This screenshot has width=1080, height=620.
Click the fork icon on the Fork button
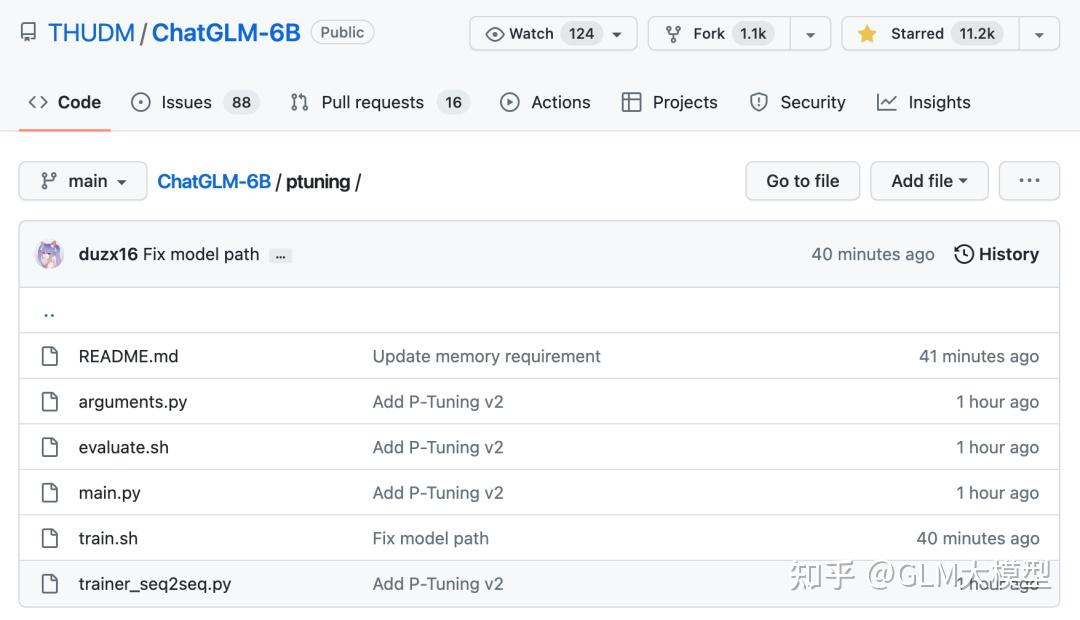(x=675, y=33)
